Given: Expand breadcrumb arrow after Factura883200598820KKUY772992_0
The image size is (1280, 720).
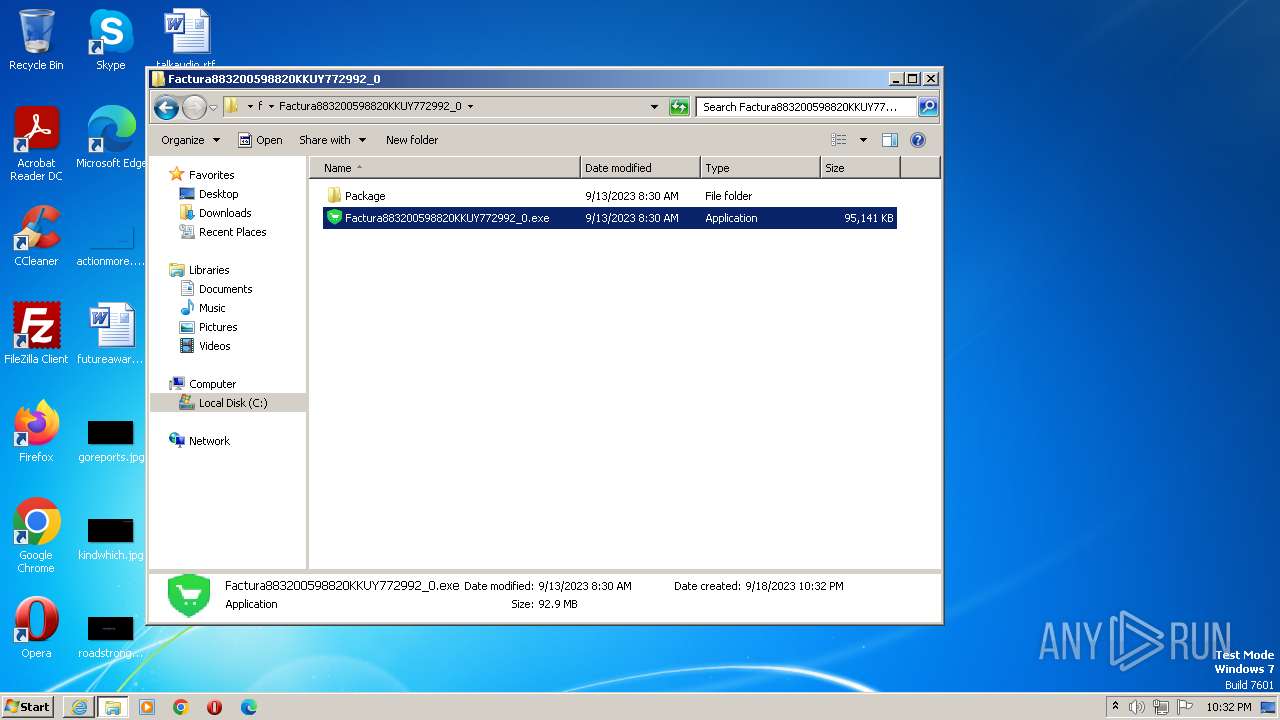Looking at the screenshot, I should tap(470, 107).
